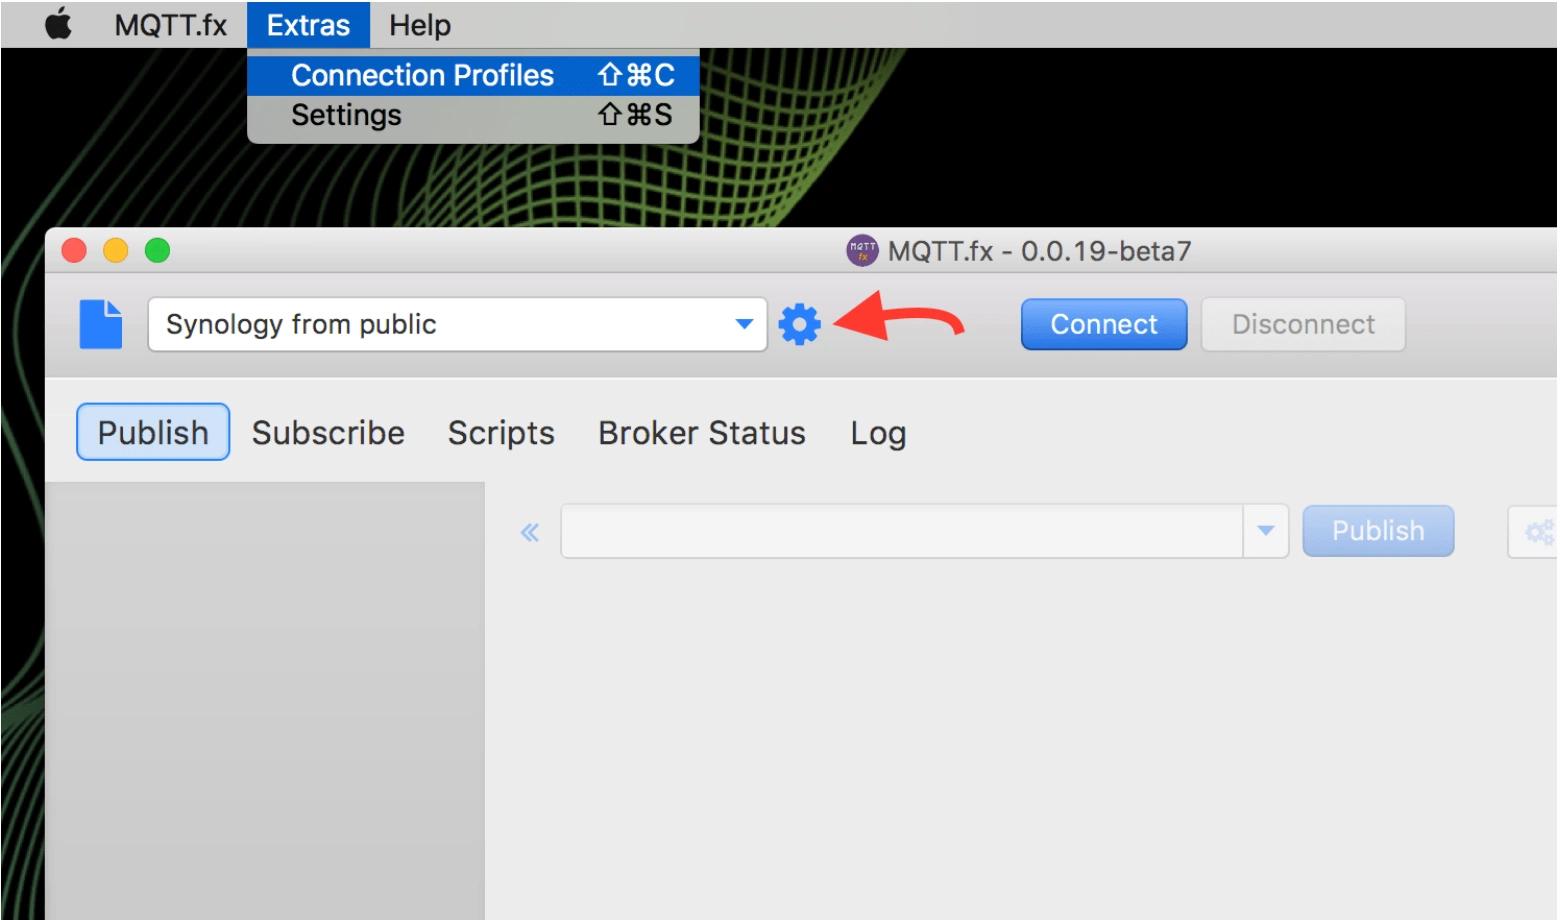
Task: Expand the publish topic dropdown arrow
Action: point(1265,531)
